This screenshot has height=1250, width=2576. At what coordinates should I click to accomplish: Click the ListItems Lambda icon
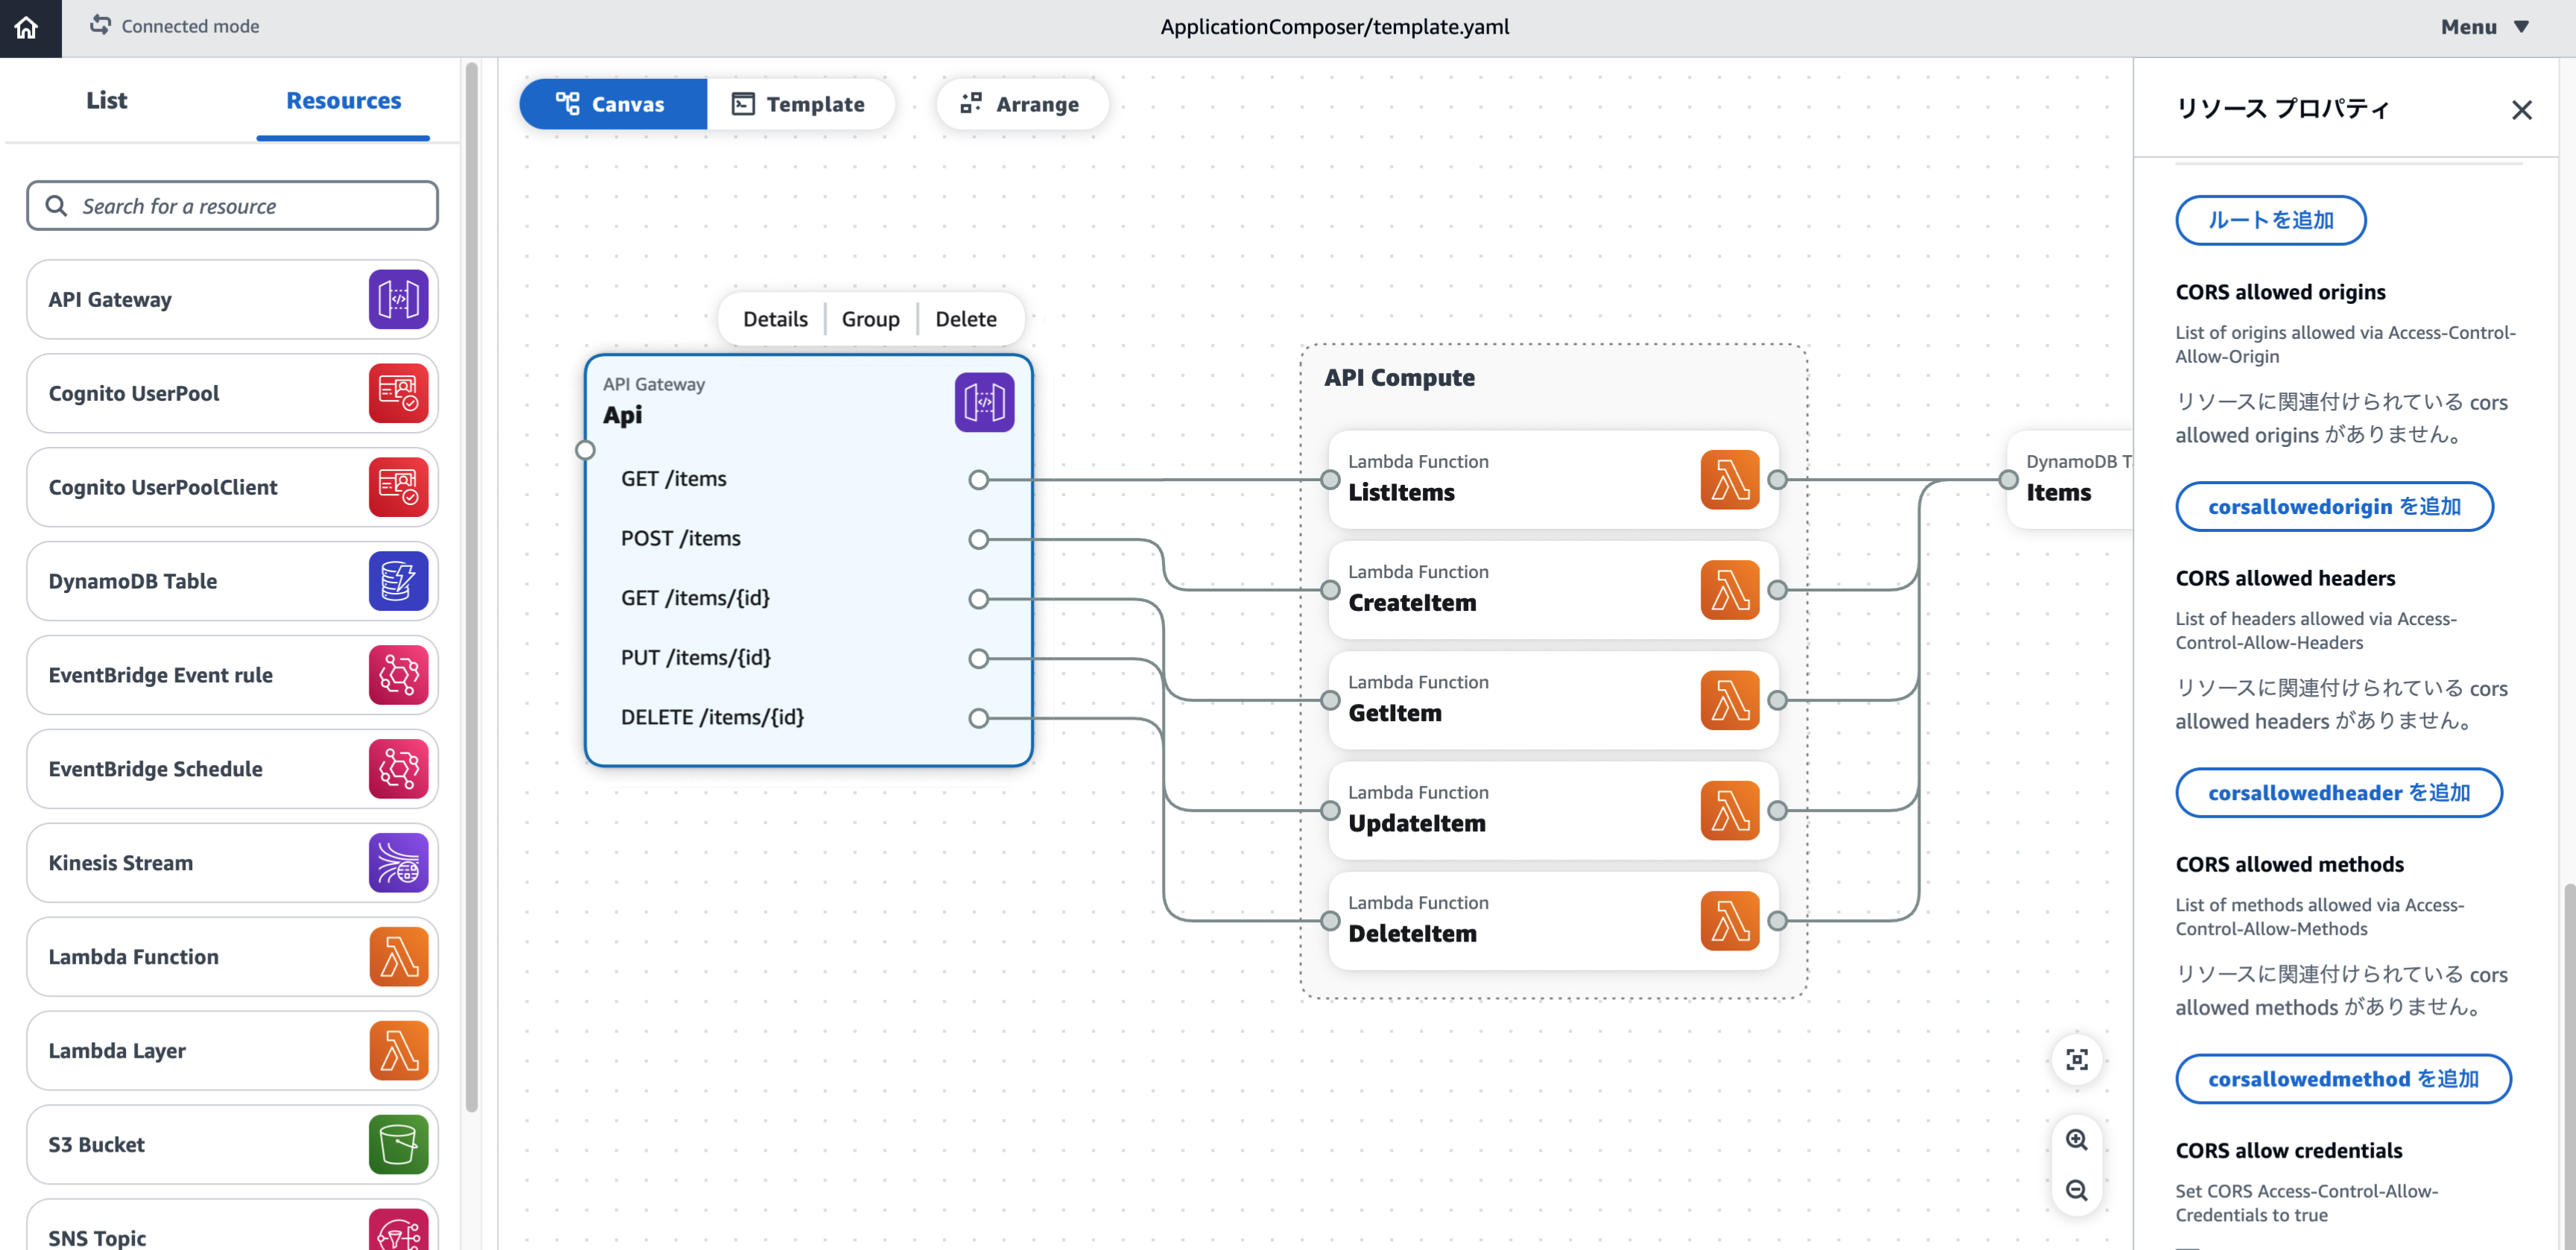(x=1729, y=480)
